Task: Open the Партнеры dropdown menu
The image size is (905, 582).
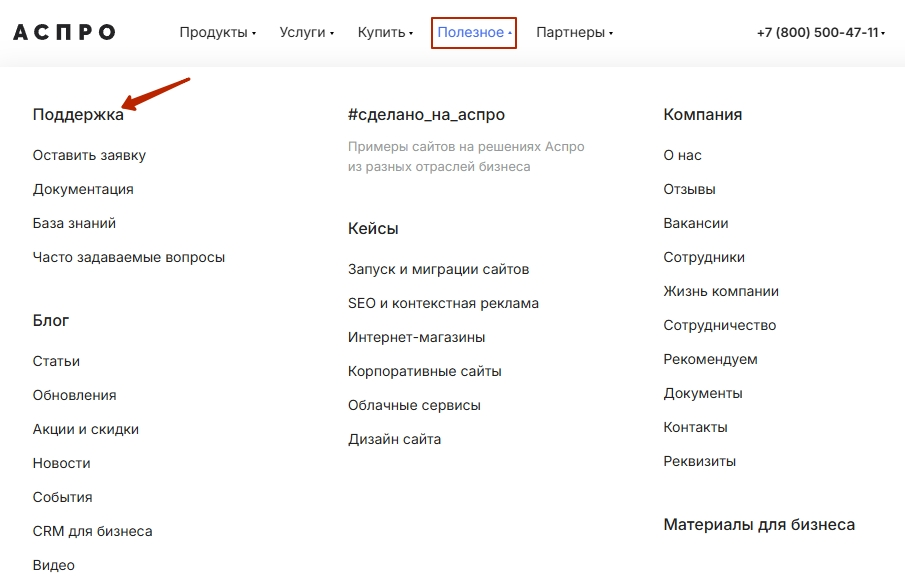Action: pos(574,32)
